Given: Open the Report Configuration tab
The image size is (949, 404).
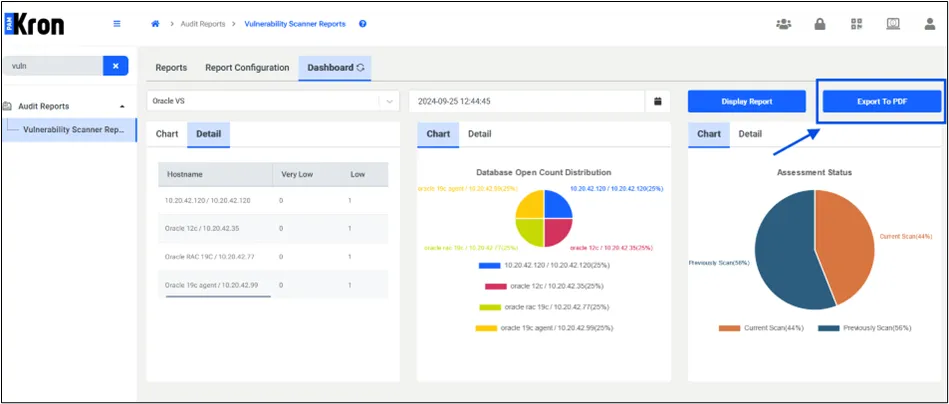Looking at the screenshot, I should pos(247,68).
